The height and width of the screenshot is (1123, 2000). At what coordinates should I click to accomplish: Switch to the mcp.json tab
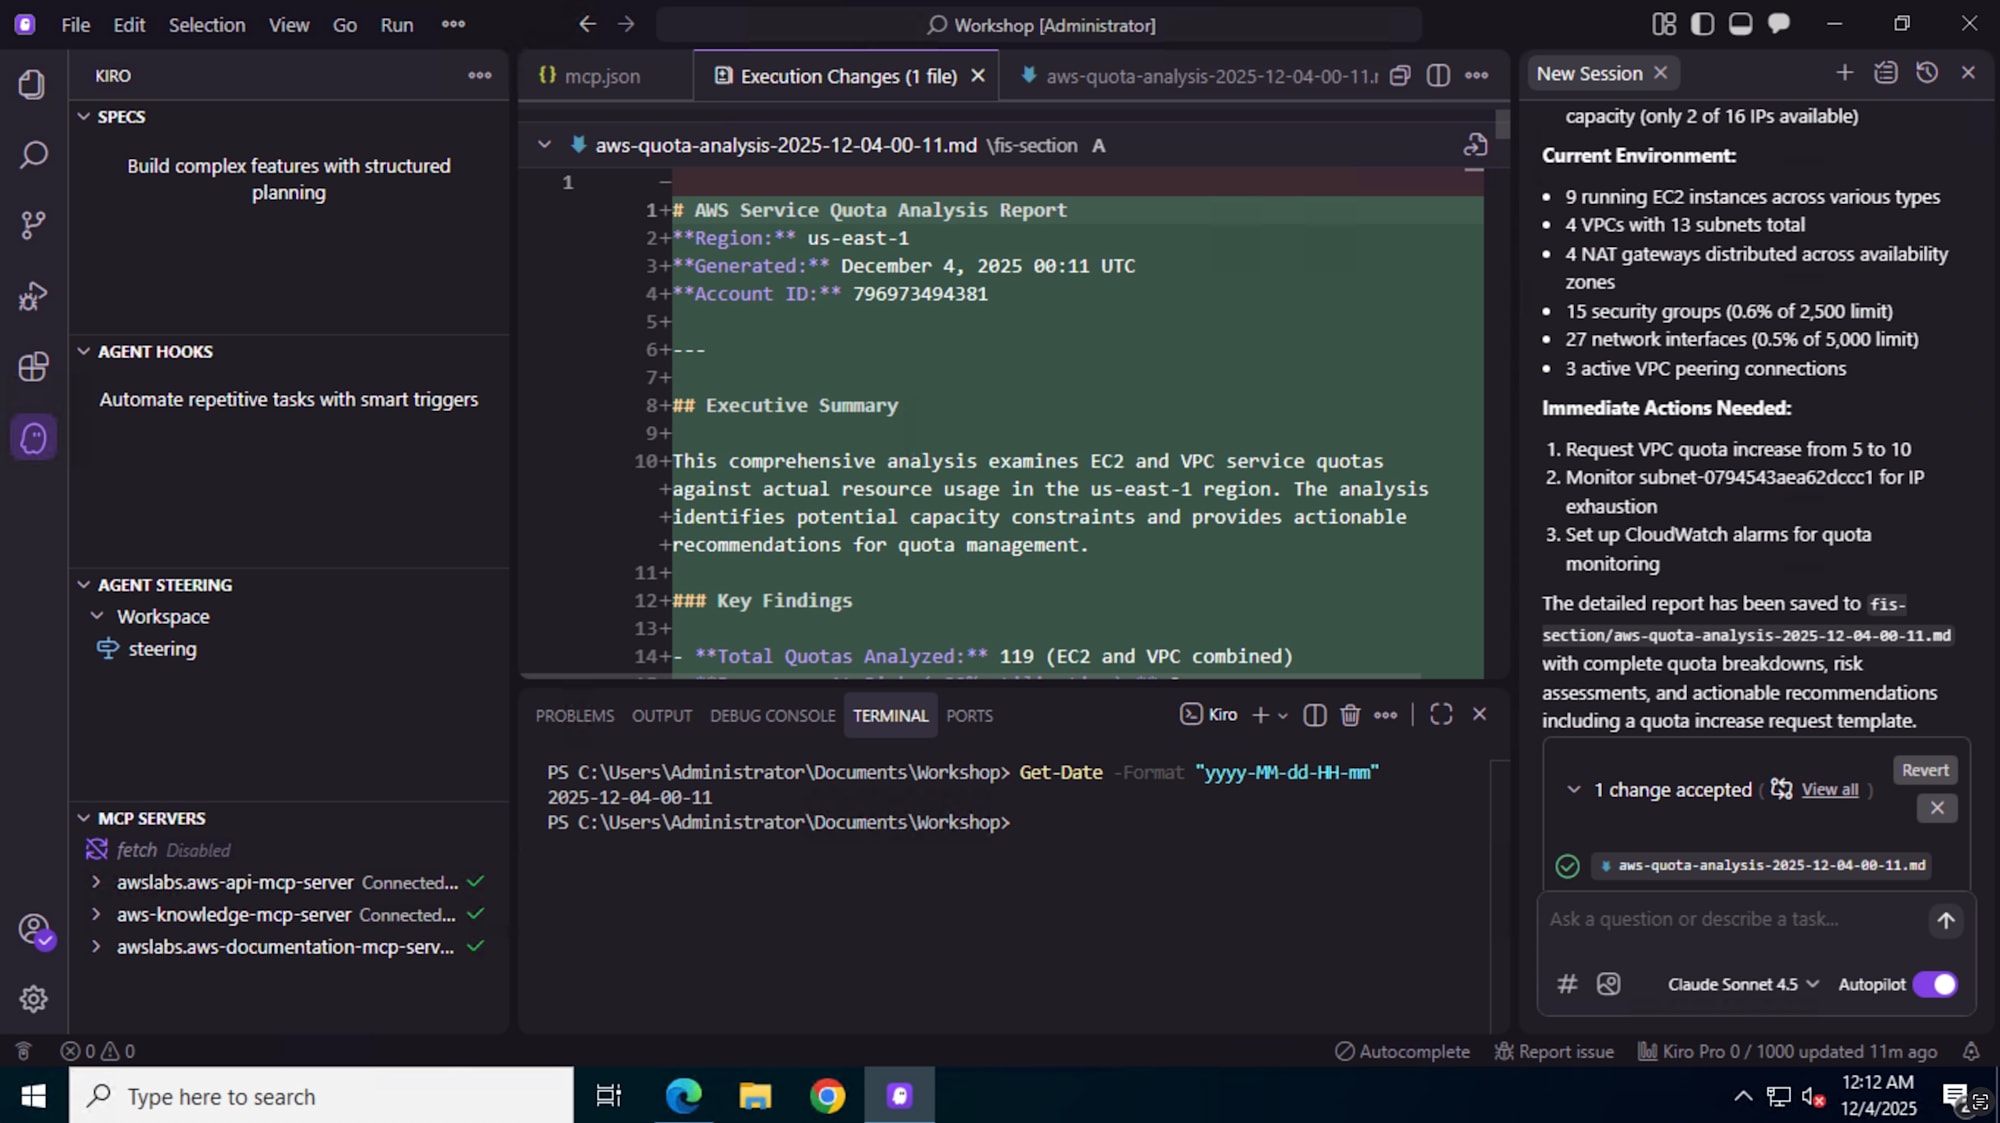tap(601, 75)
